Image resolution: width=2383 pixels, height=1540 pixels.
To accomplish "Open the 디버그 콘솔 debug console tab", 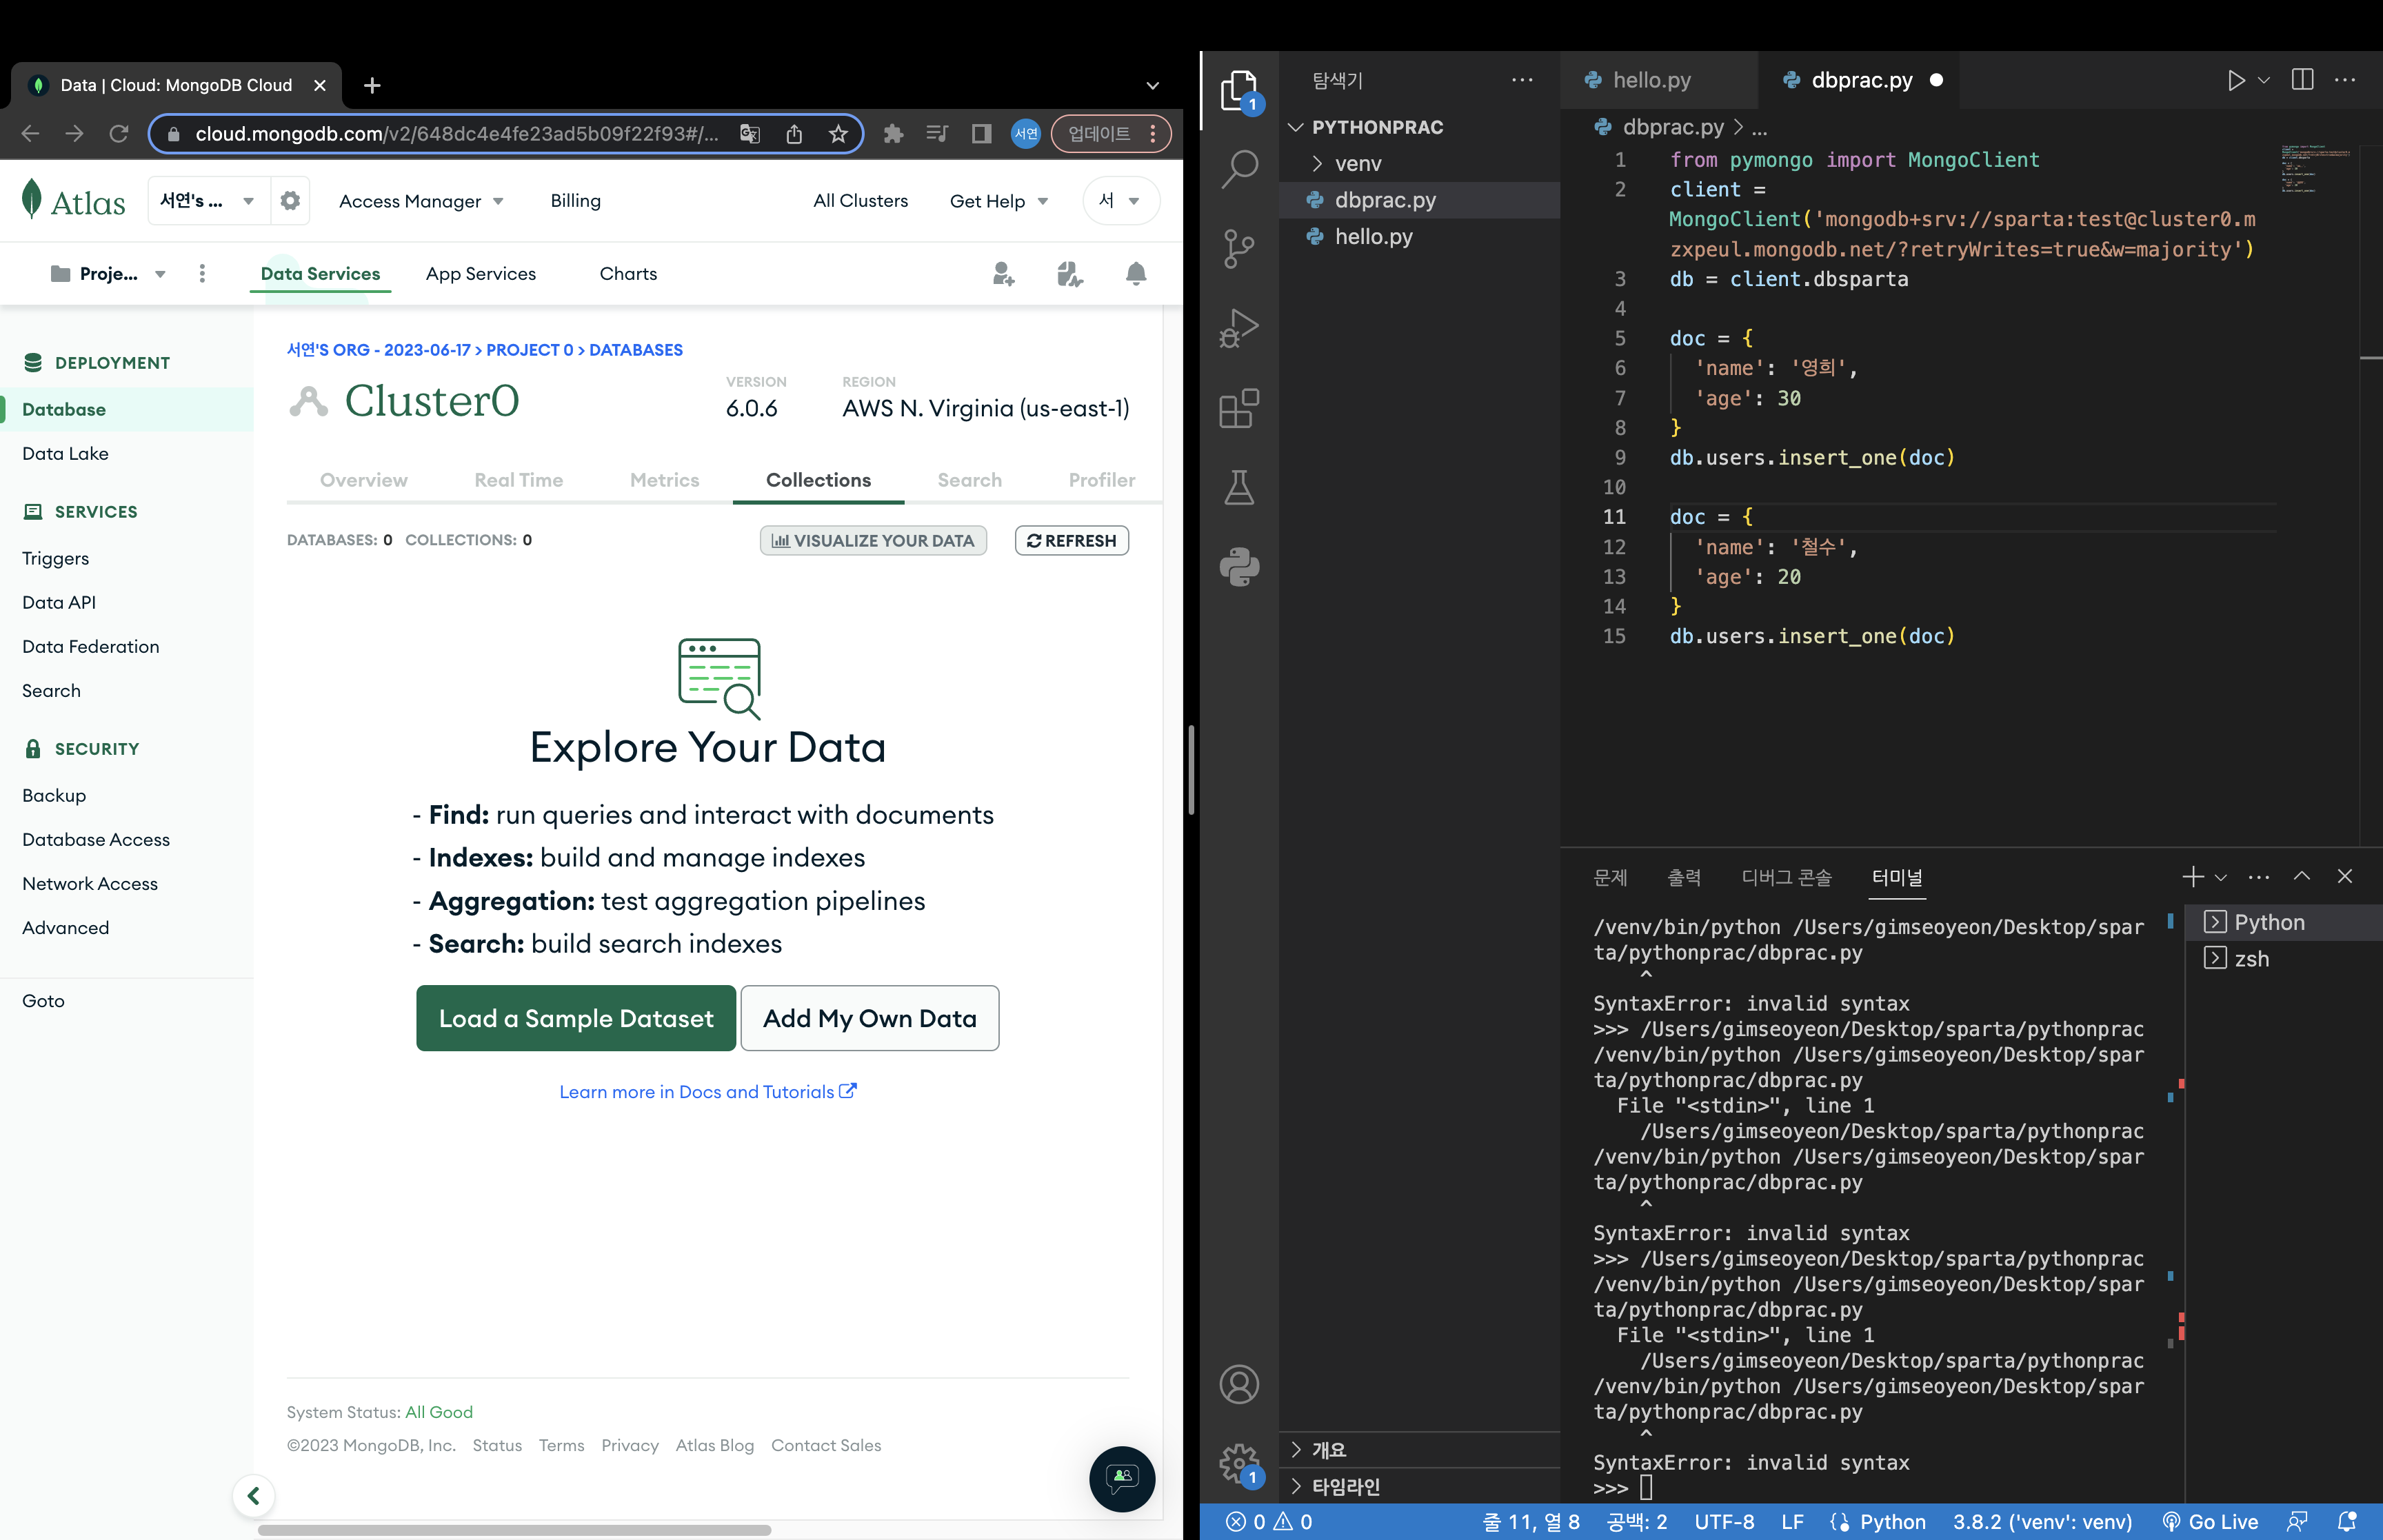I will [x=1786, y=877].
